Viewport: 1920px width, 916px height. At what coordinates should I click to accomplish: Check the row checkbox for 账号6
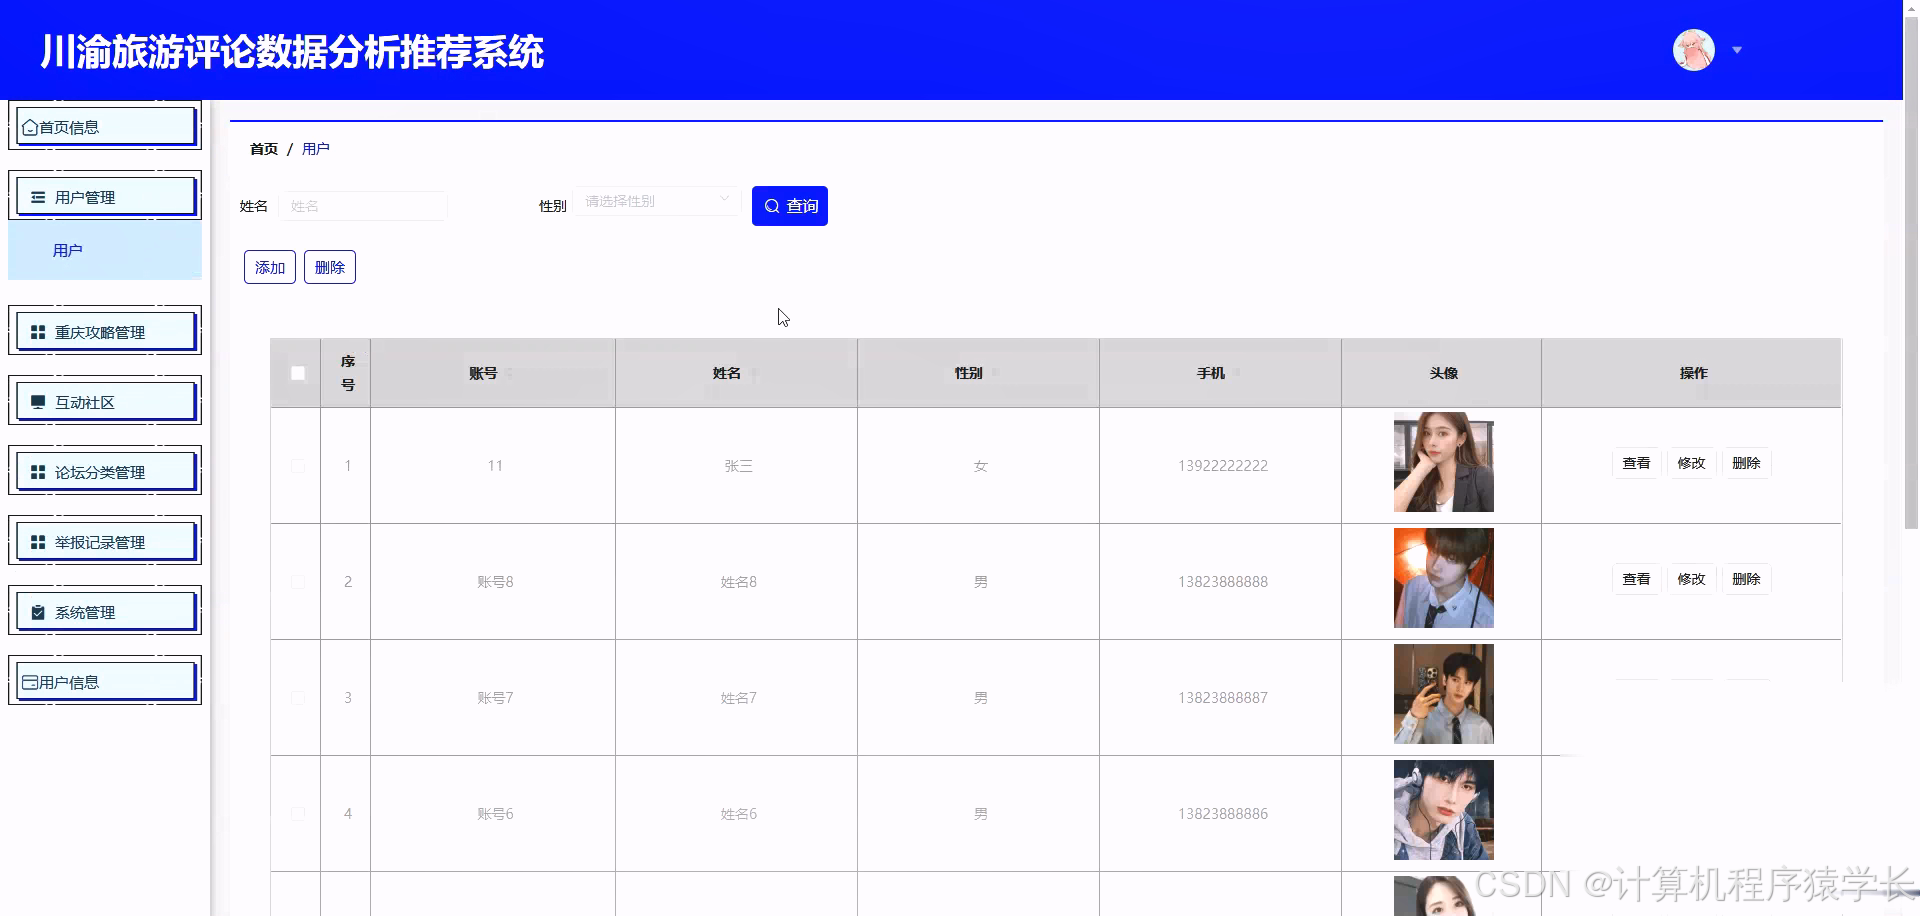pyautogui.click(x=298, y=814)
